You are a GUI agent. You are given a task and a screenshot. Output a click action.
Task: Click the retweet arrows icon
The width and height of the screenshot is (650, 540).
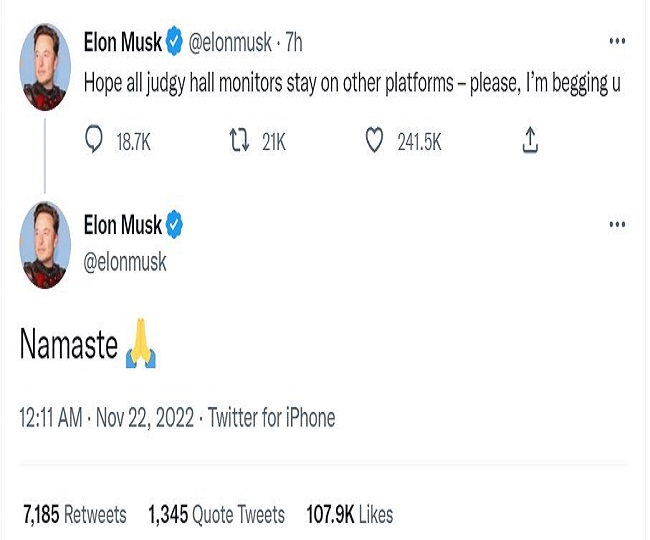(x=238, y=143)
